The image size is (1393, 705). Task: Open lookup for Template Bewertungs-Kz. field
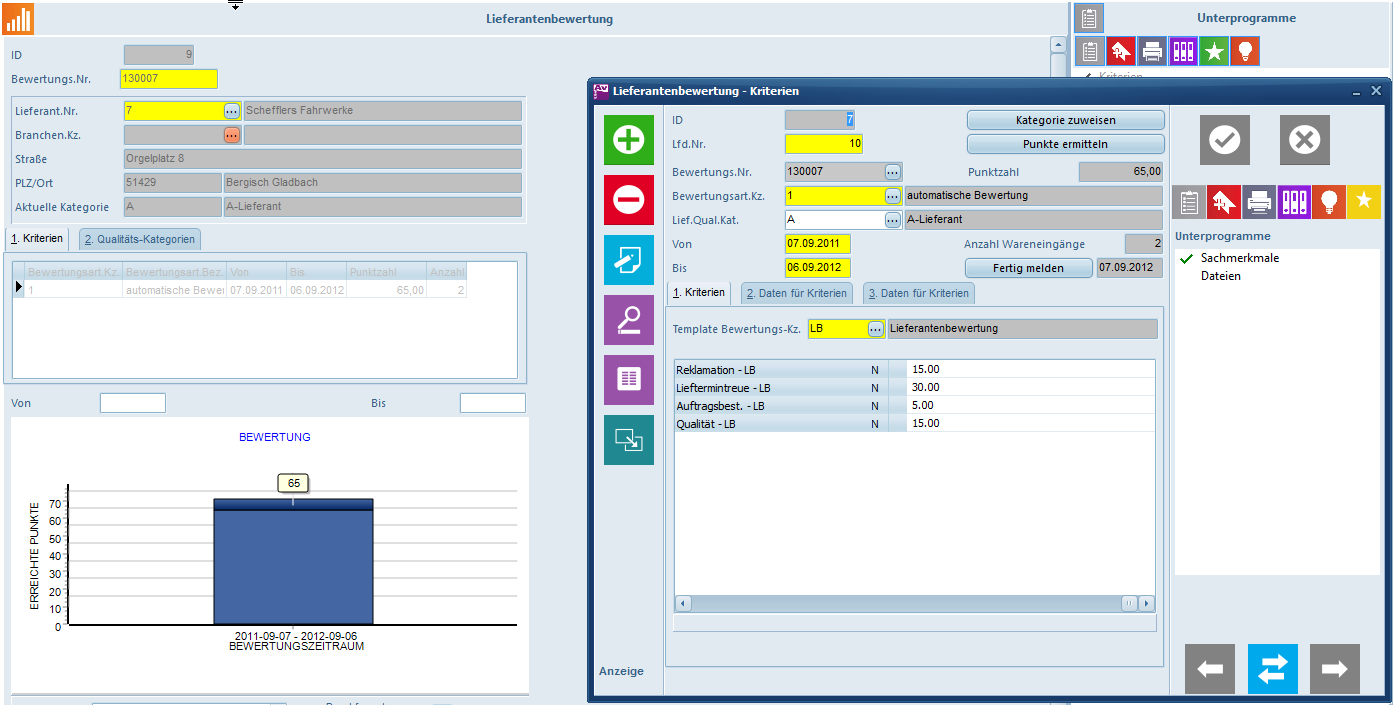click(x=875, y=329)
